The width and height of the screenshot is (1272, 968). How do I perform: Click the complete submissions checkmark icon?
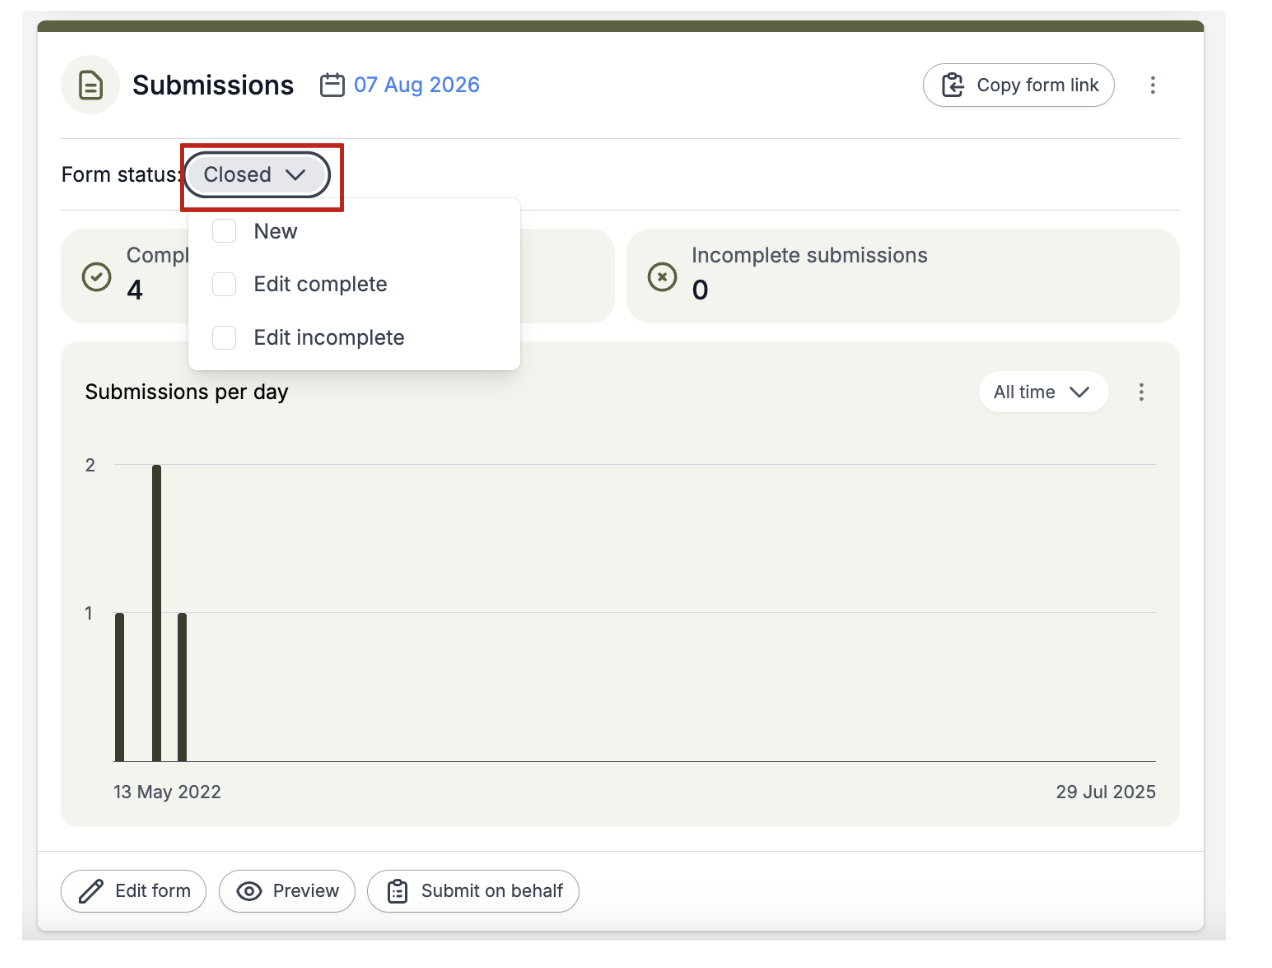[96, 276]
